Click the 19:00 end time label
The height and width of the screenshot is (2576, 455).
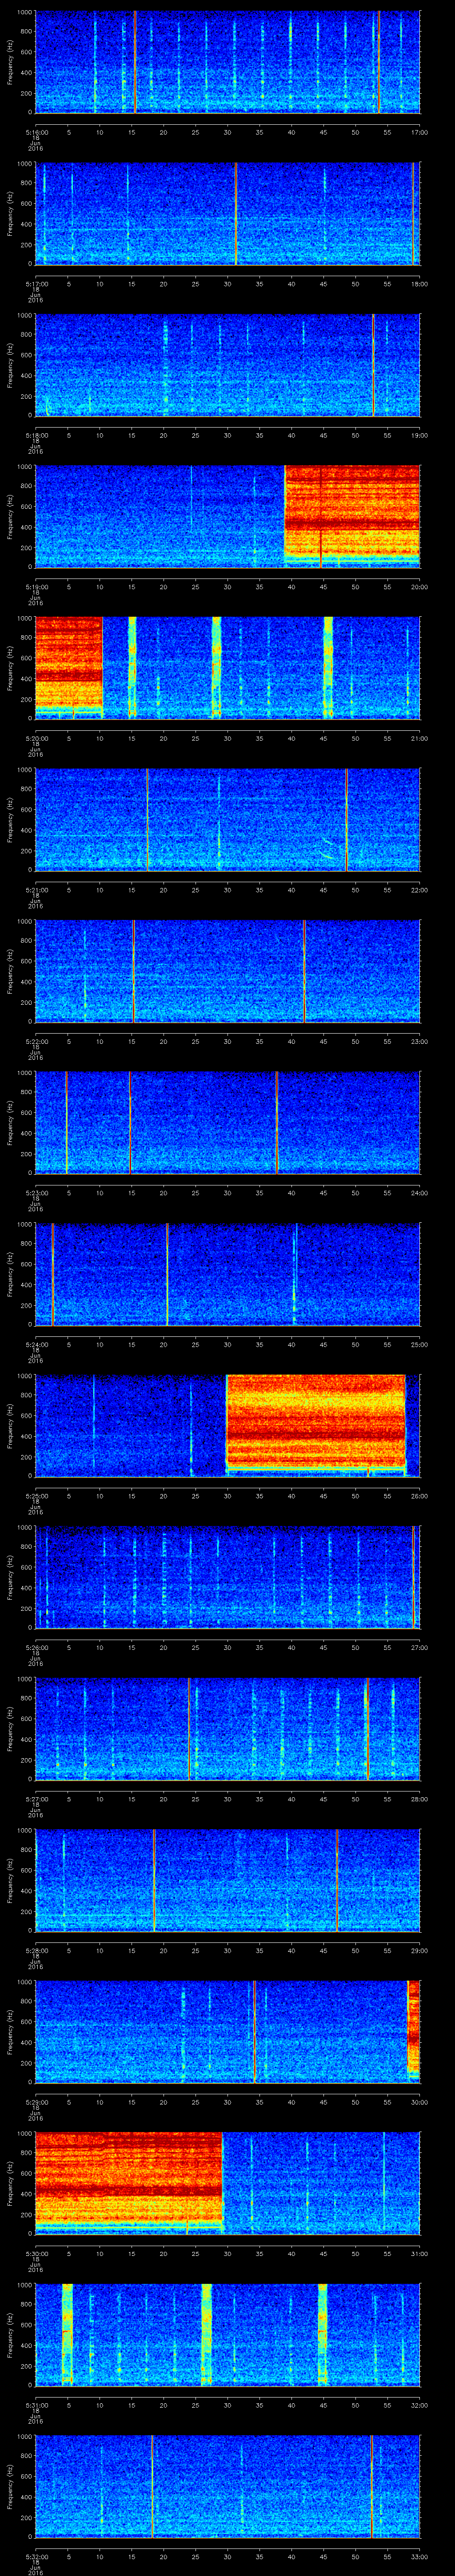420,435
